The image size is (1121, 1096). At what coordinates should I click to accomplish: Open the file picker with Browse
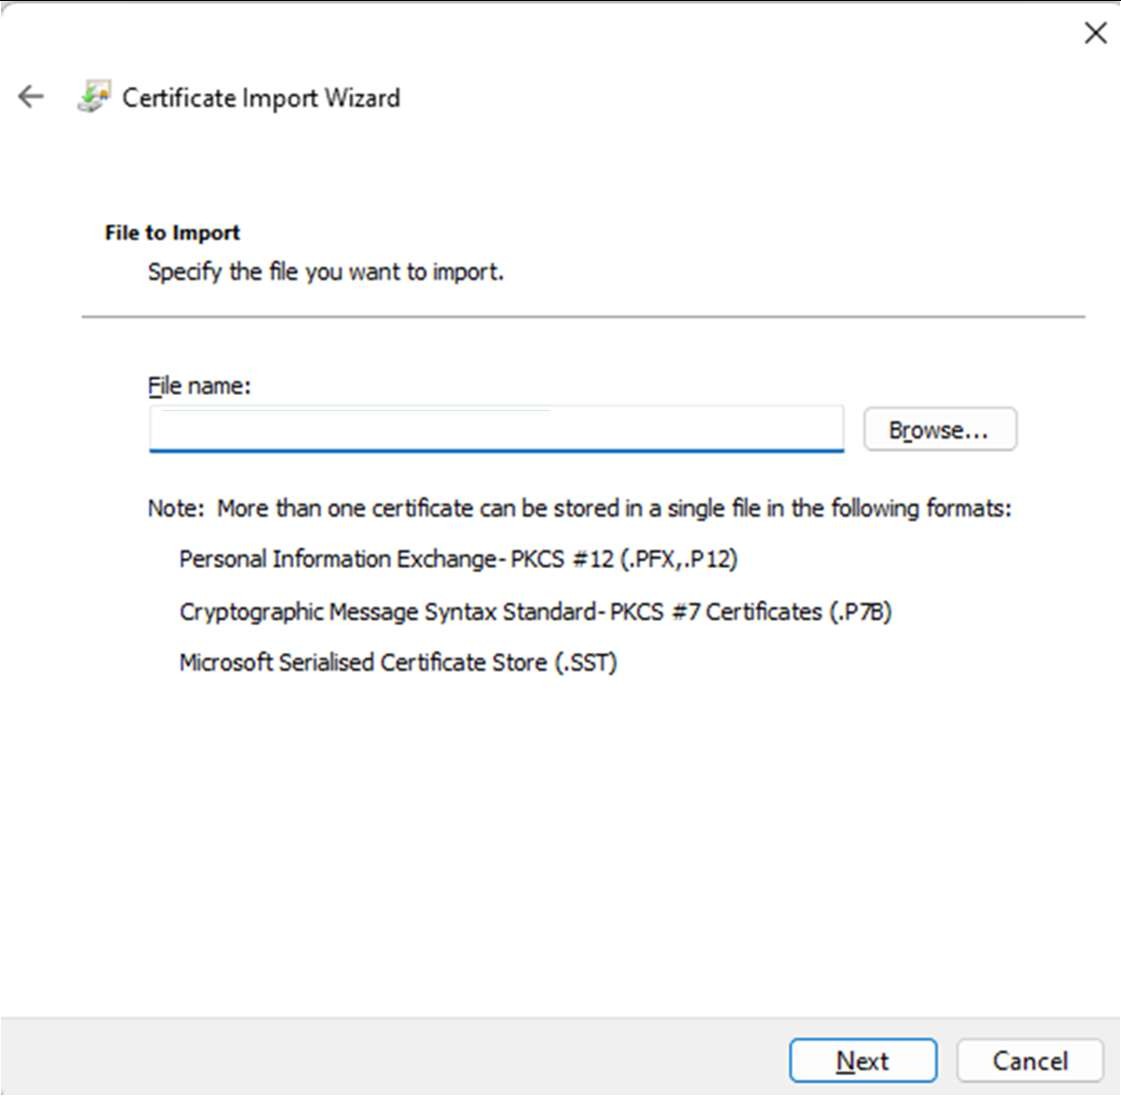coord(939,430)
